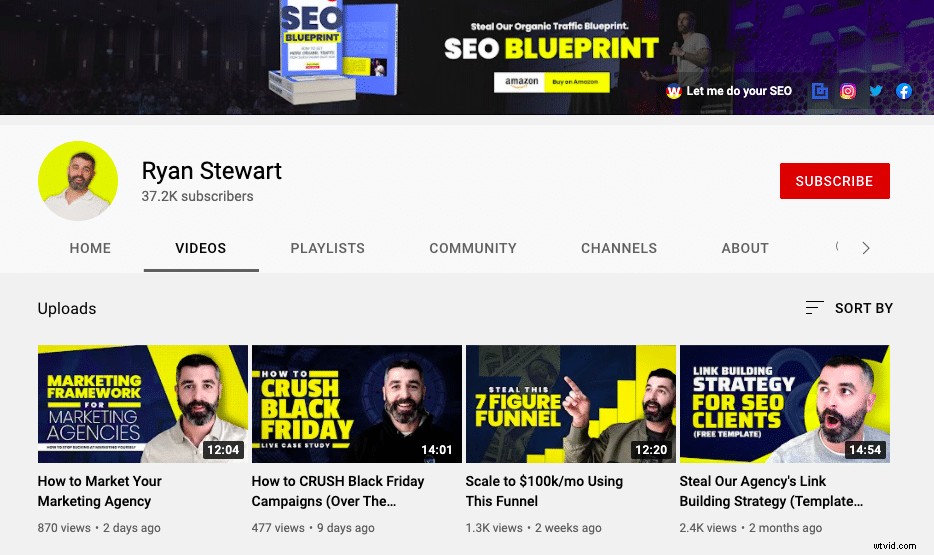Open video title Scale to $100k/mo Using This Funnel

coord(544,491)
